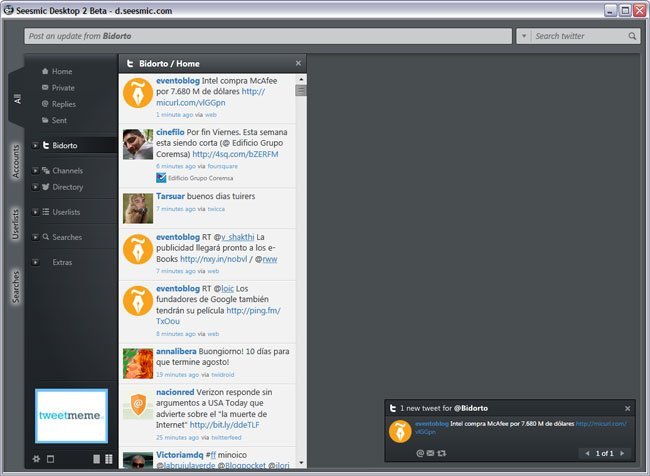Viewport: 650px width, 476px height.
Task: Expand the Bidorto account arrow
Action: (x=35, y=145)
